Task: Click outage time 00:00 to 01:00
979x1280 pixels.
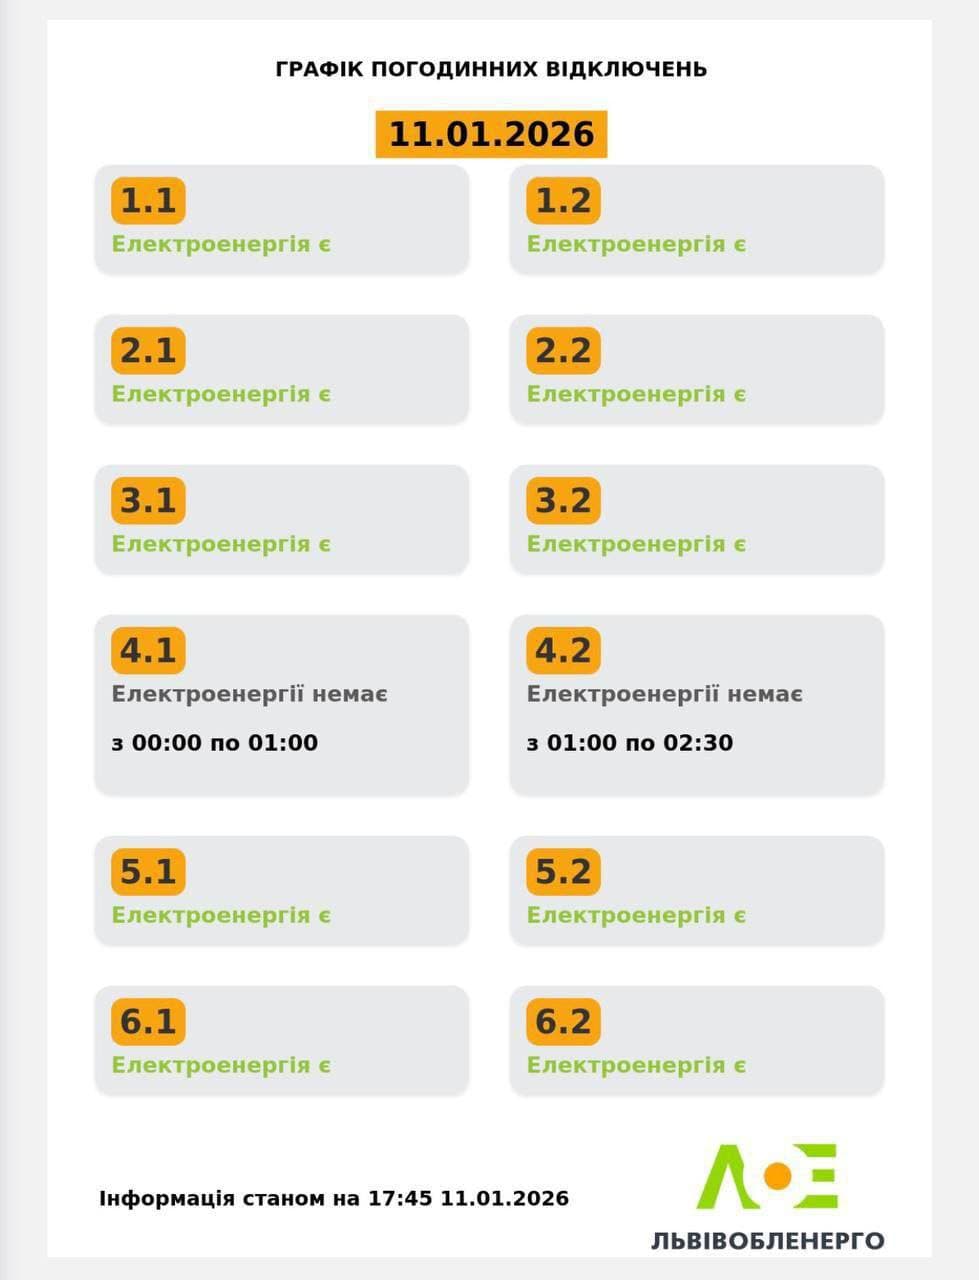Action: 215,743
